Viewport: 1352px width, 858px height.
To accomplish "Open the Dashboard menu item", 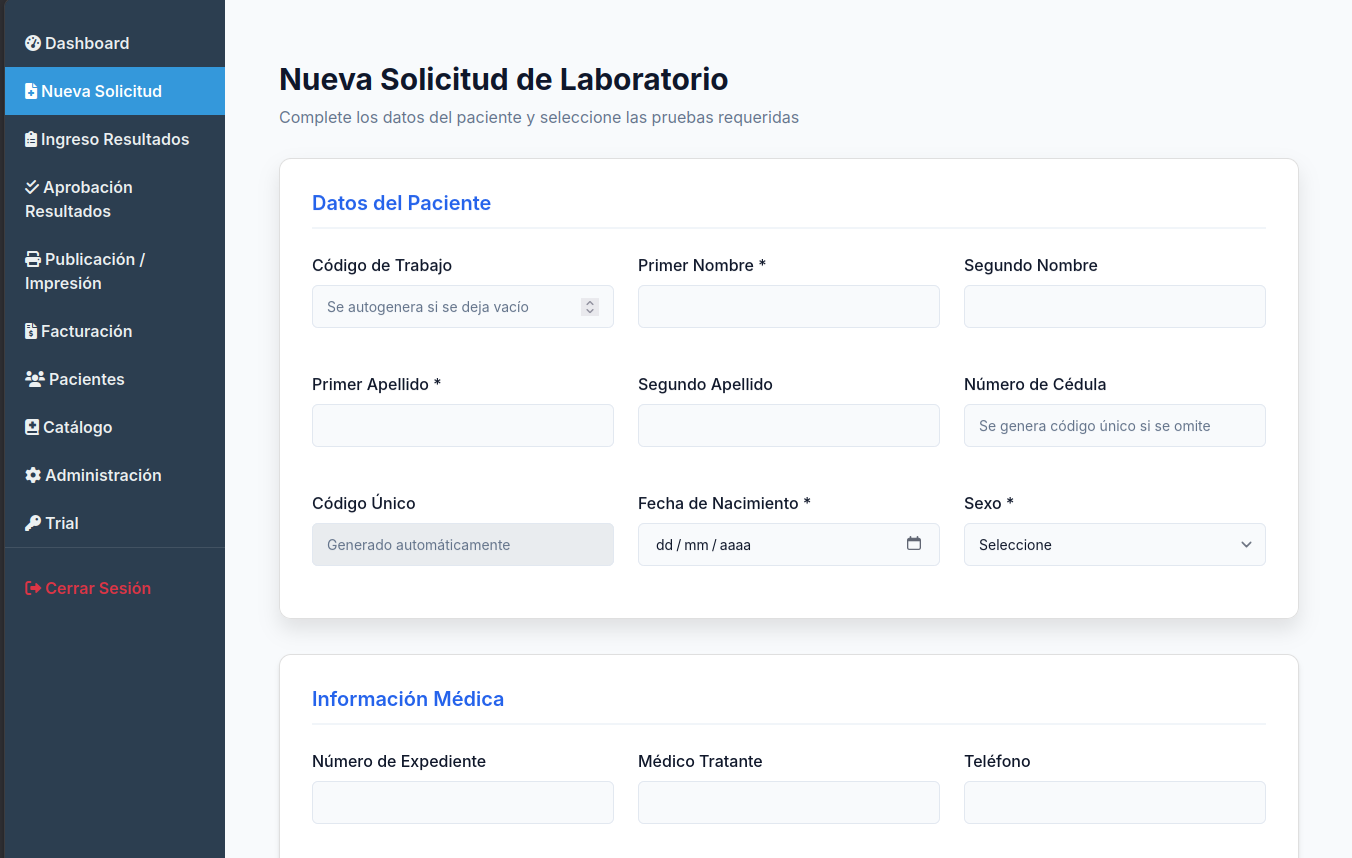I will click(x=115, y=43).
